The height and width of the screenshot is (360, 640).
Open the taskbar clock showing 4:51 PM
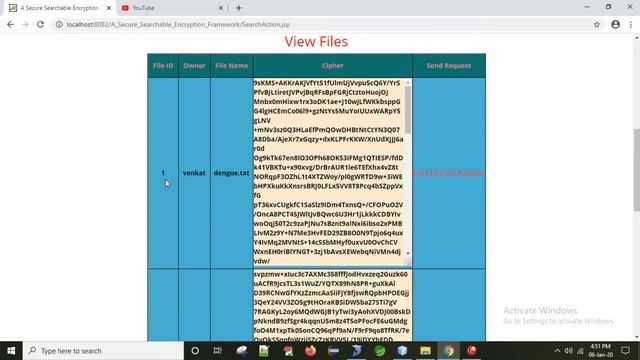click(601, 351)
